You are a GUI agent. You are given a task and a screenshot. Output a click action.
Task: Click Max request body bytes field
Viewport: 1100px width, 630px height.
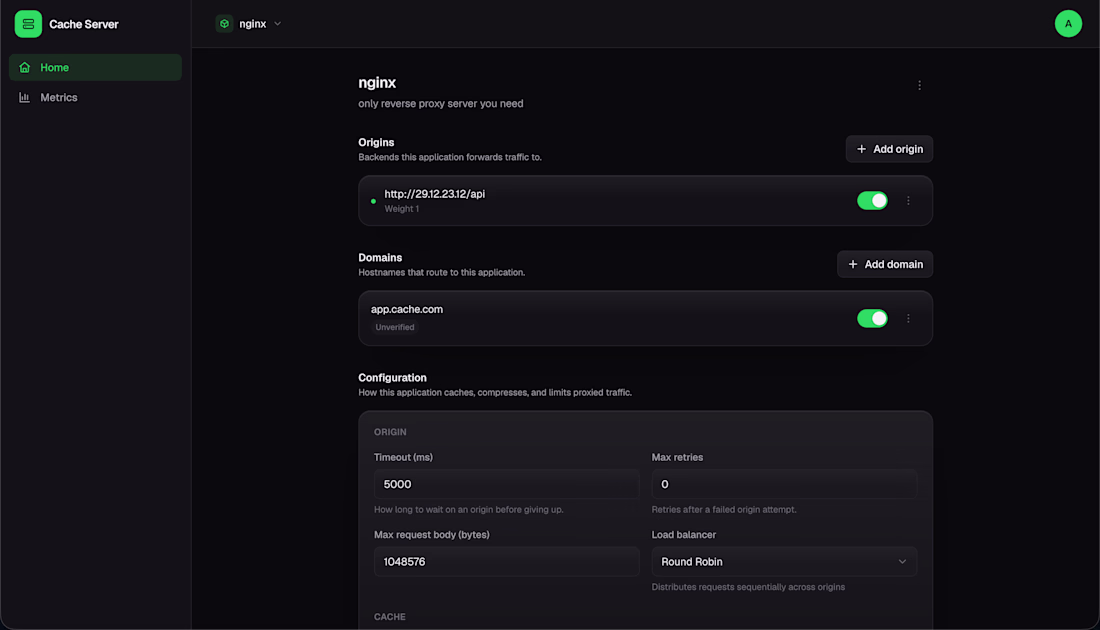(507, 561)
